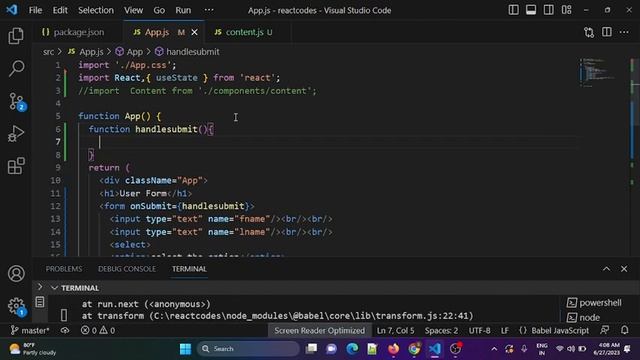
Task: Click the src breadcrumb
Action: [48, 52]
